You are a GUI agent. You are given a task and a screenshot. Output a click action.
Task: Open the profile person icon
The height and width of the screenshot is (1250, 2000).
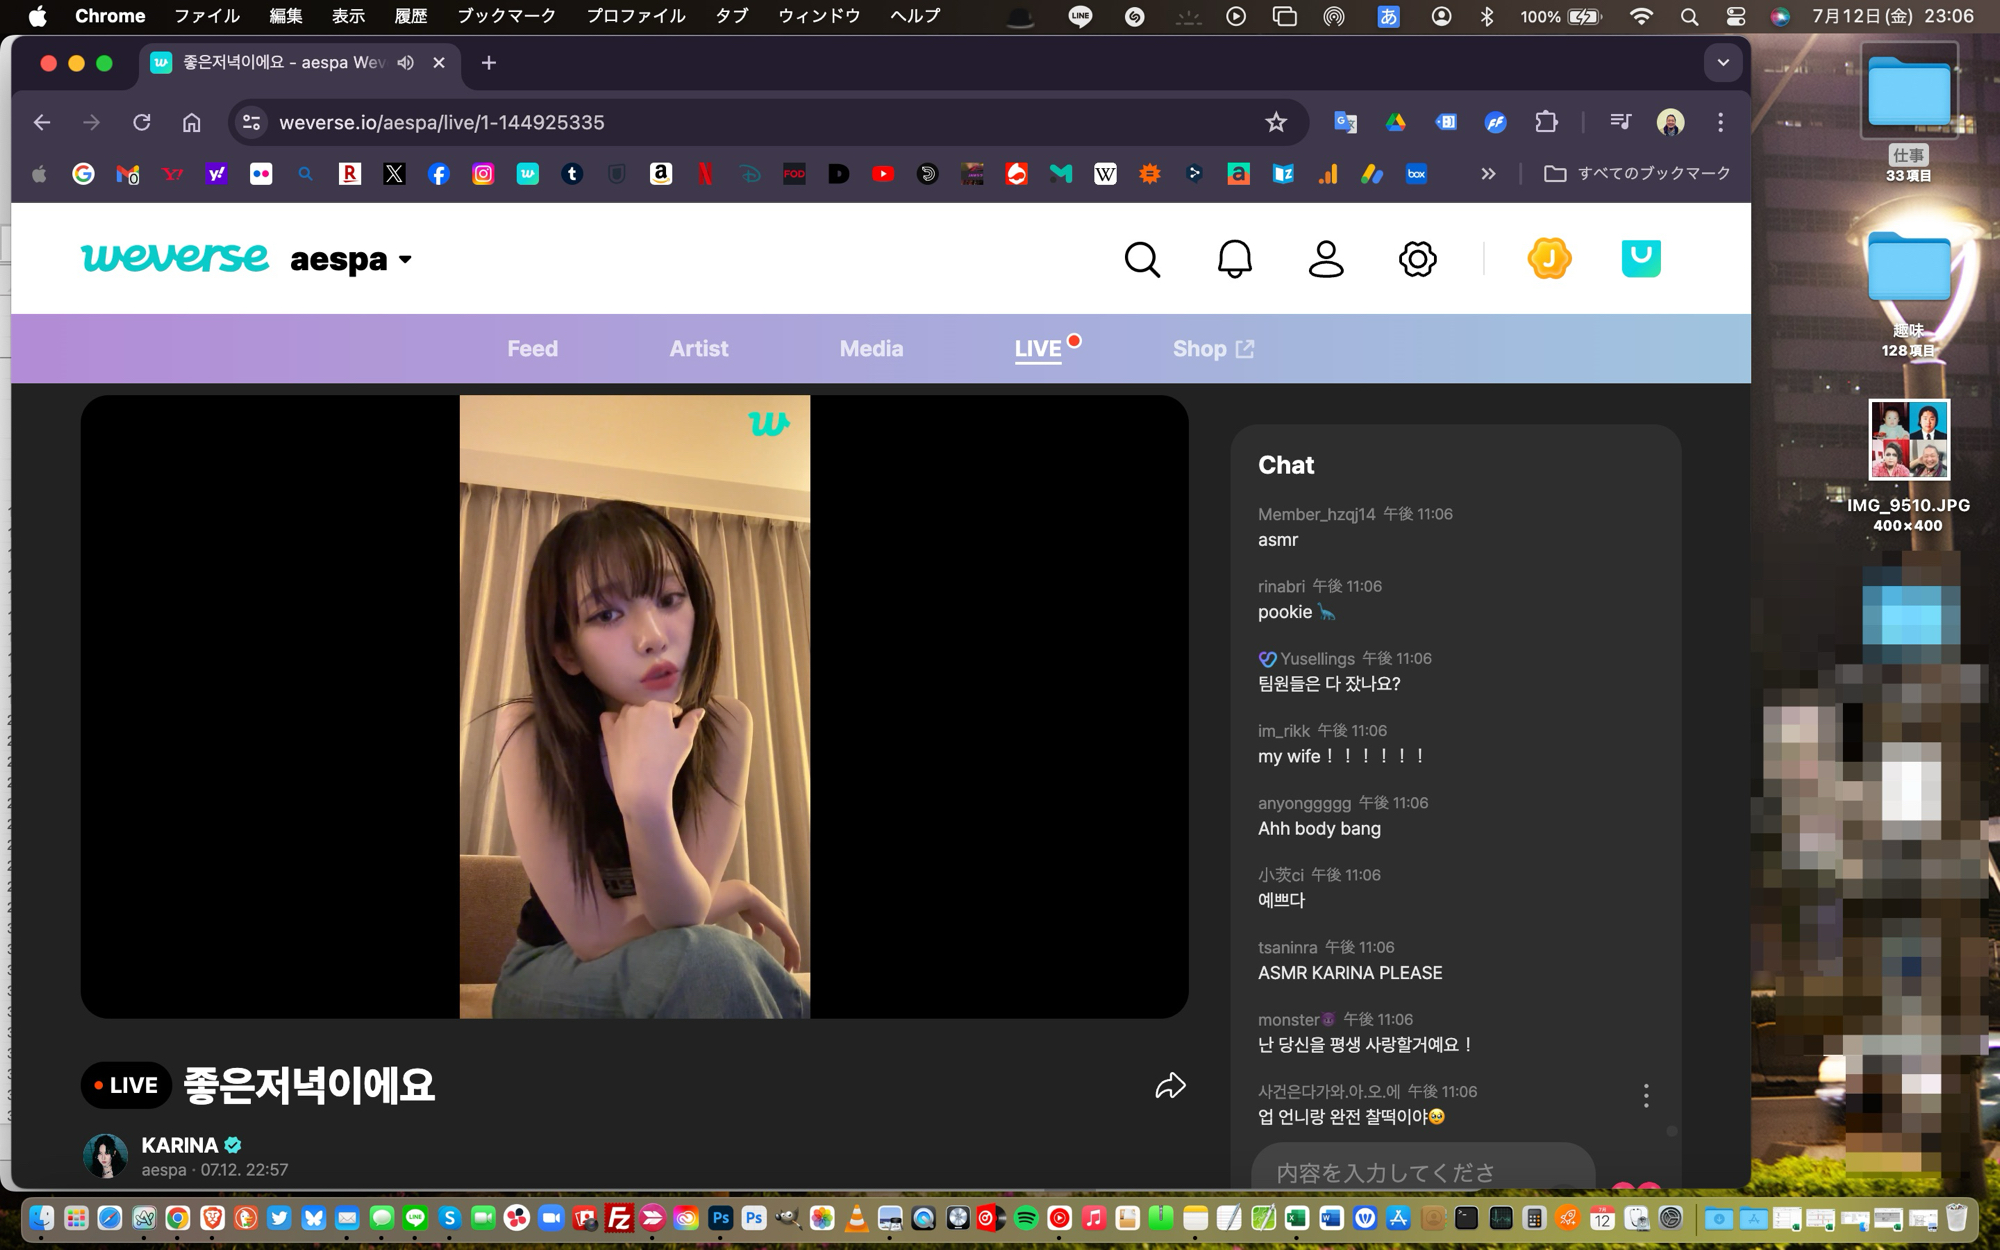point(1326,259)
